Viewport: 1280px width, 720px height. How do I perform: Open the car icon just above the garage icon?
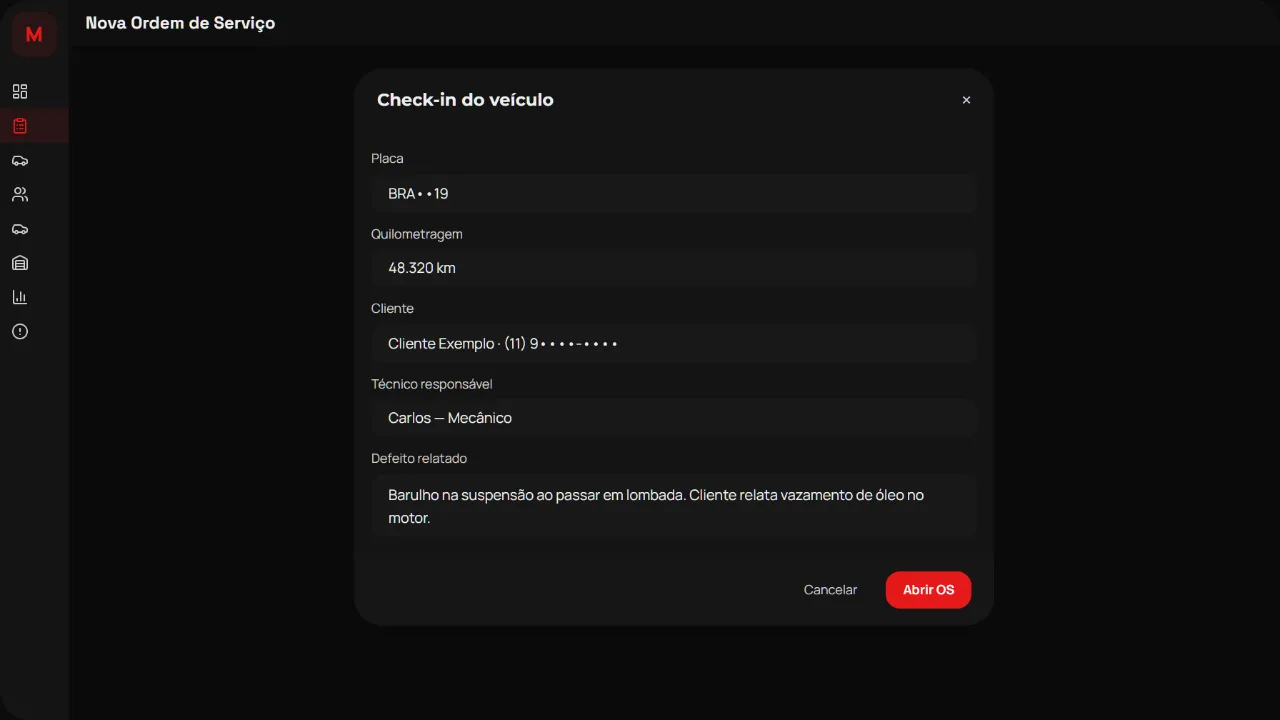click(x=20, y=229)
